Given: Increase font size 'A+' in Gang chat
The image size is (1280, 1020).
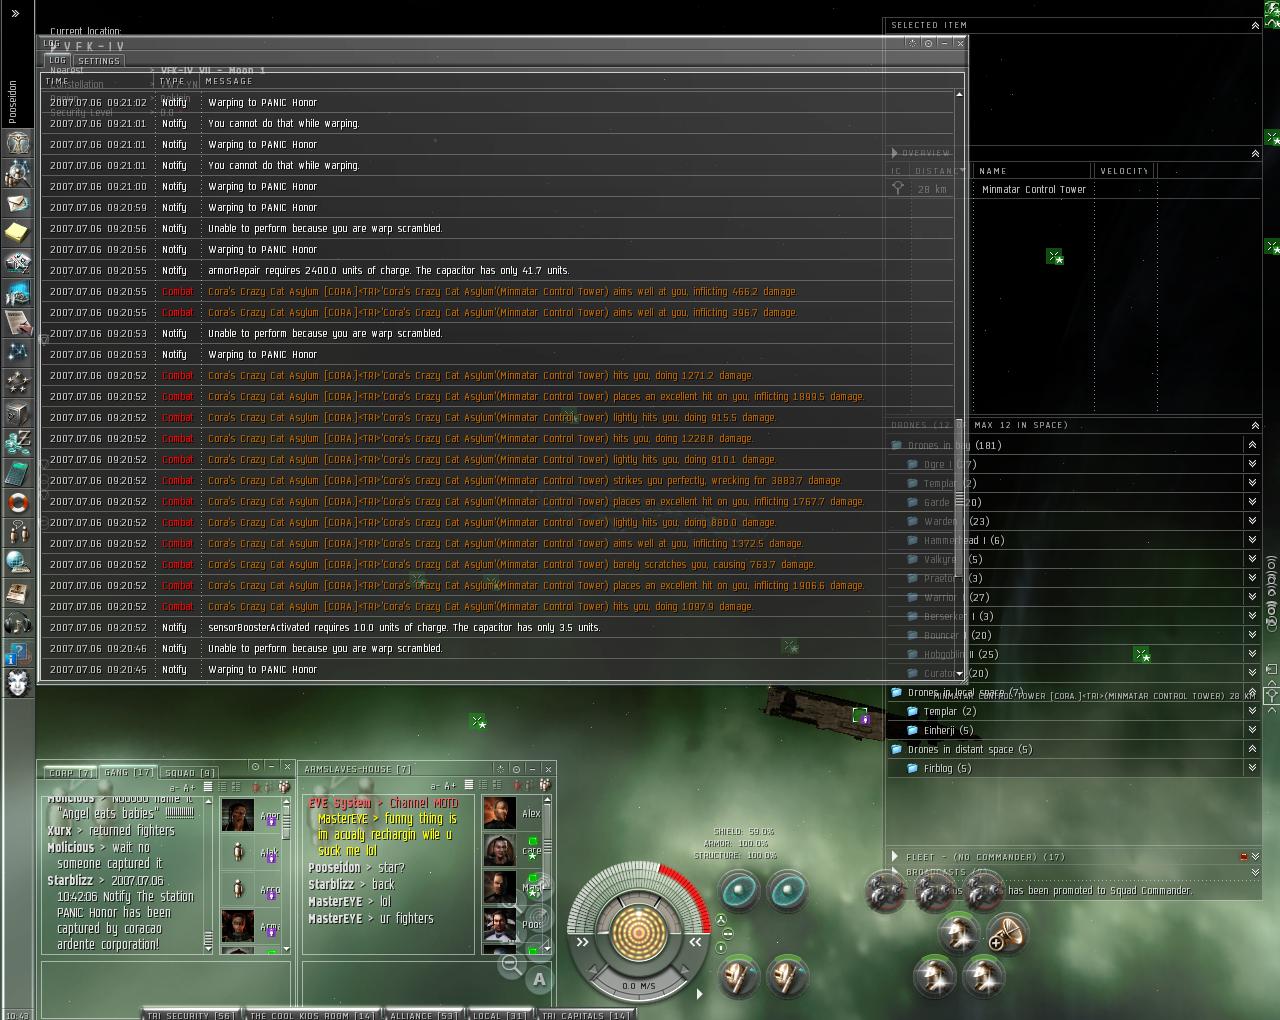Looking at the screenshot, I should click(190, 787).
